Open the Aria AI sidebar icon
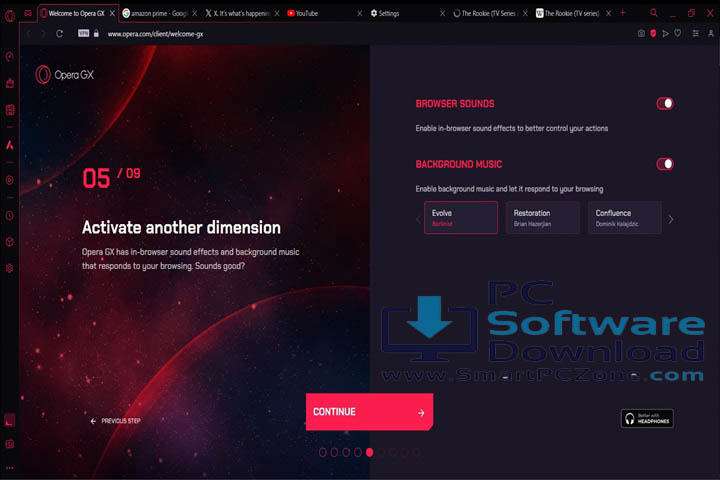Screen dimensions: 720x480 point(10,145)
